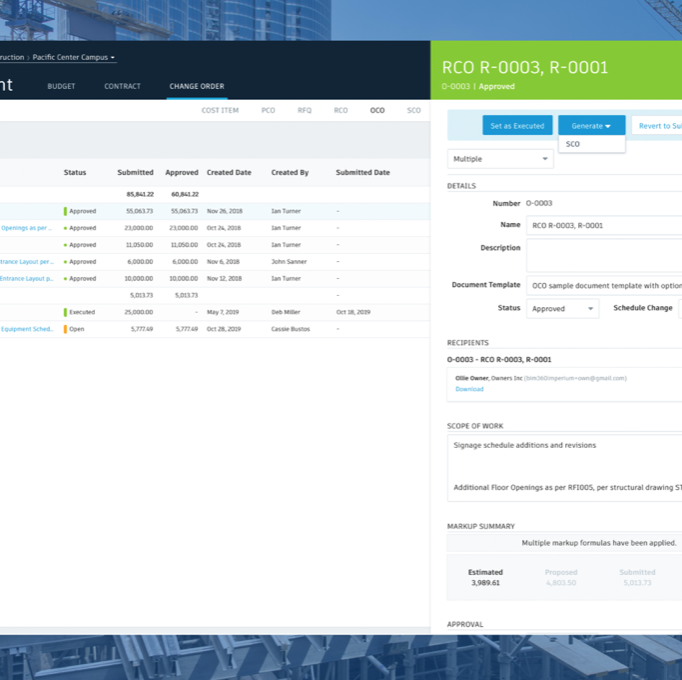Open the Generate dropdown button
Screen dimensions: 682x680
(592, 126)
